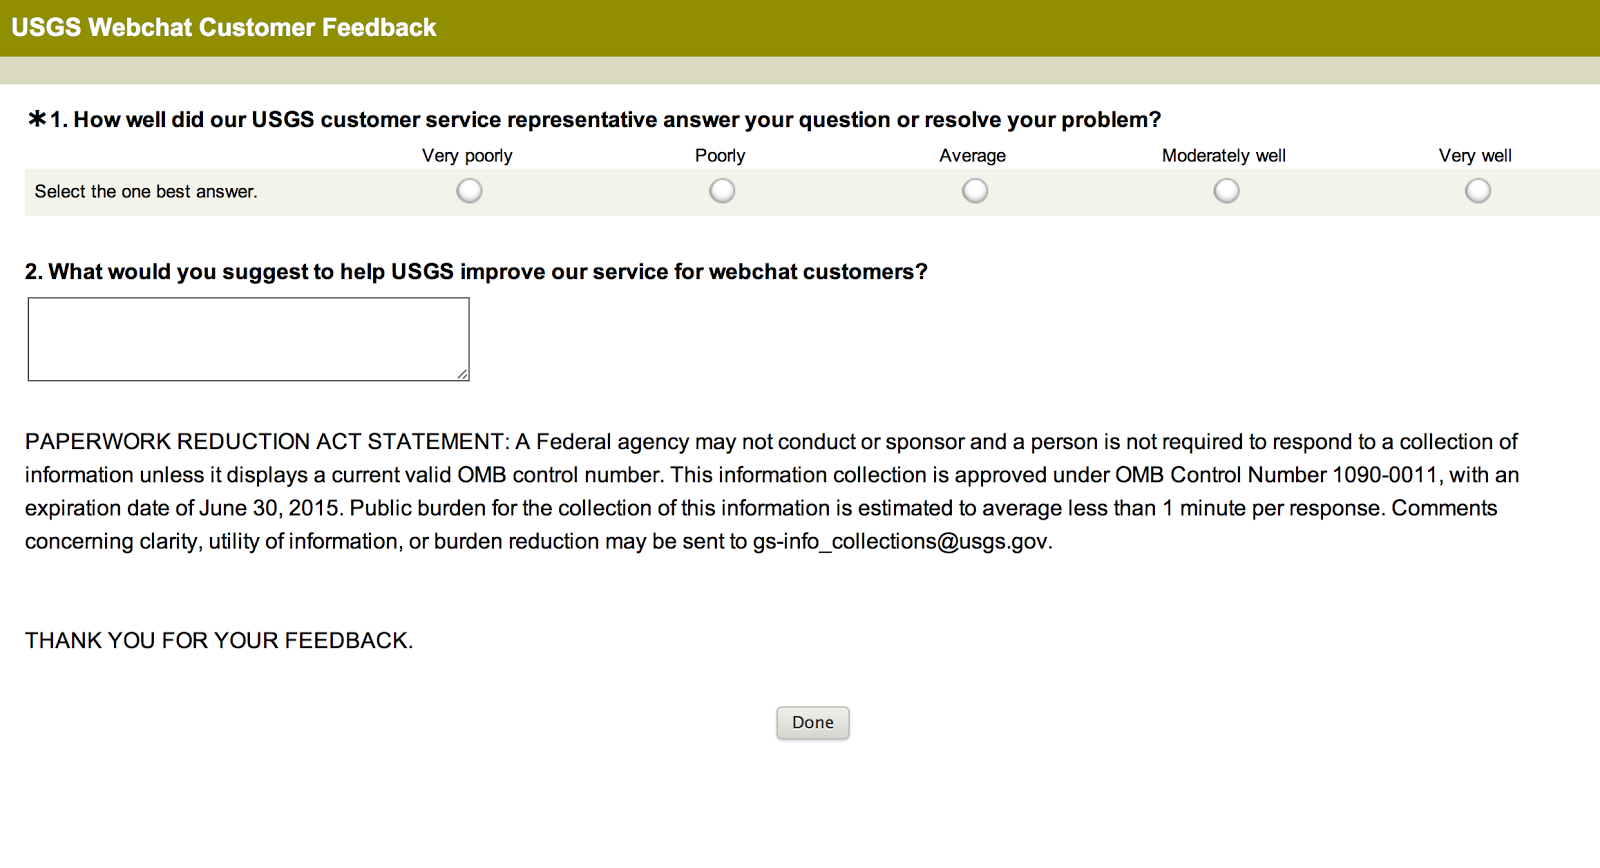Click the "Select the one best answer." row label

coord(146,192)
